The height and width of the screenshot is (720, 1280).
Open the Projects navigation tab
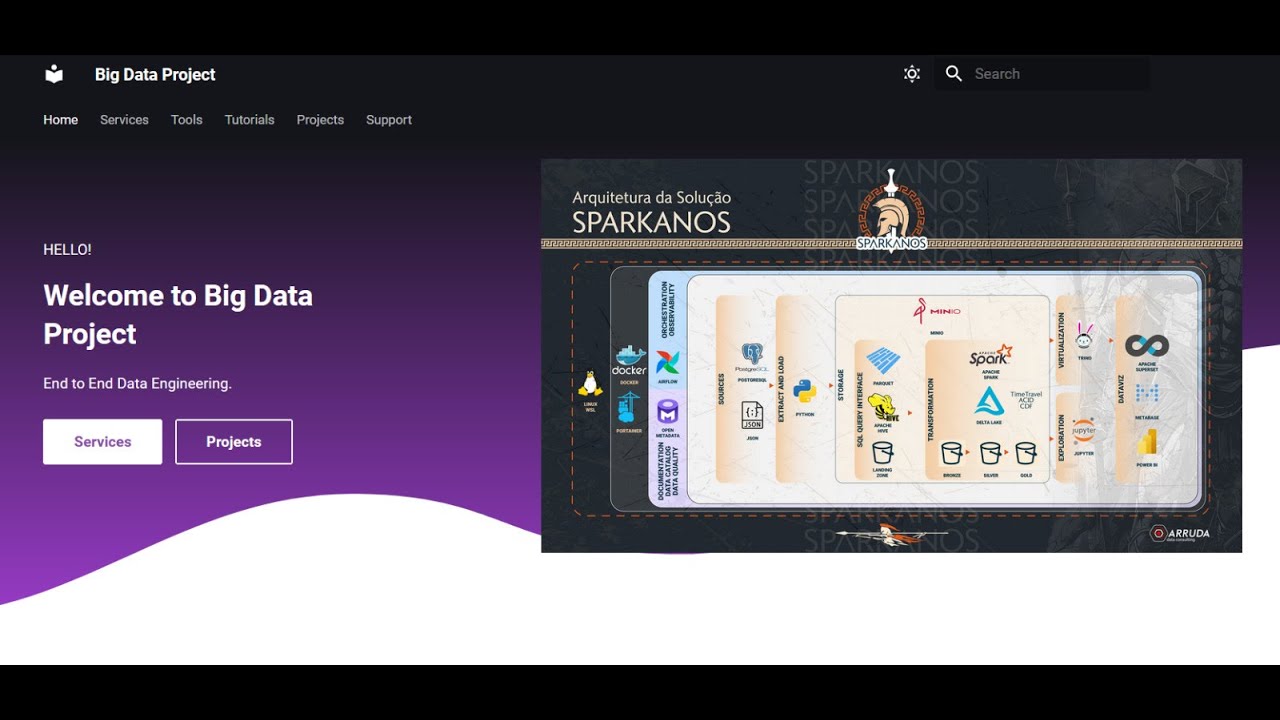(x=320, y=120)
